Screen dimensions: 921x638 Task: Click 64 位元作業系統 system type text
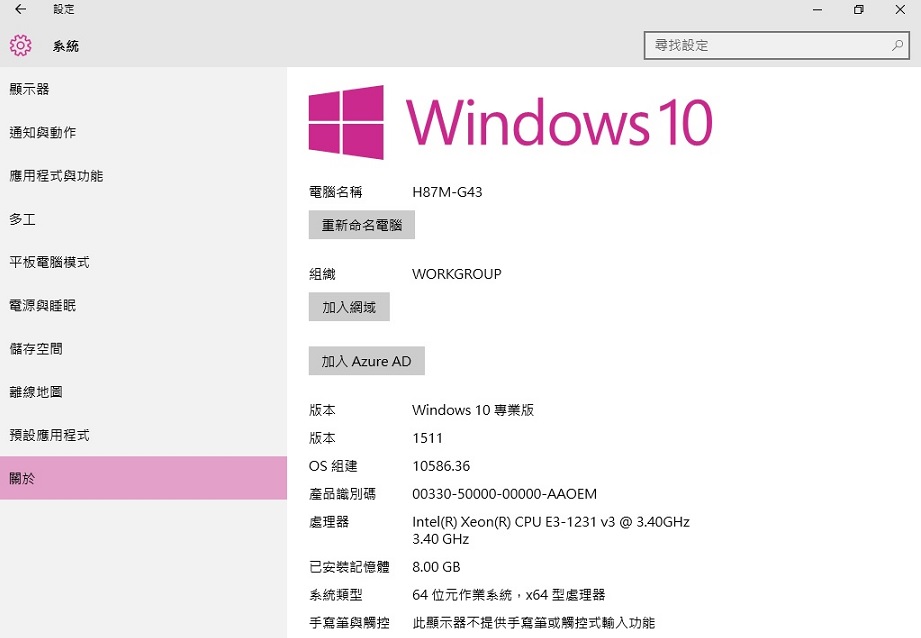point(509,595)
